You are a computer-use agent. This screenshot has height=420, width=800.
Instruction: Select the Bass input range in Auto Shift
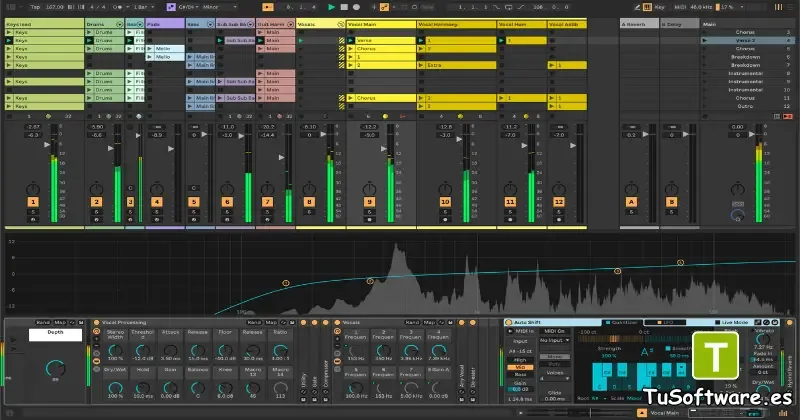tap(520, 375)
